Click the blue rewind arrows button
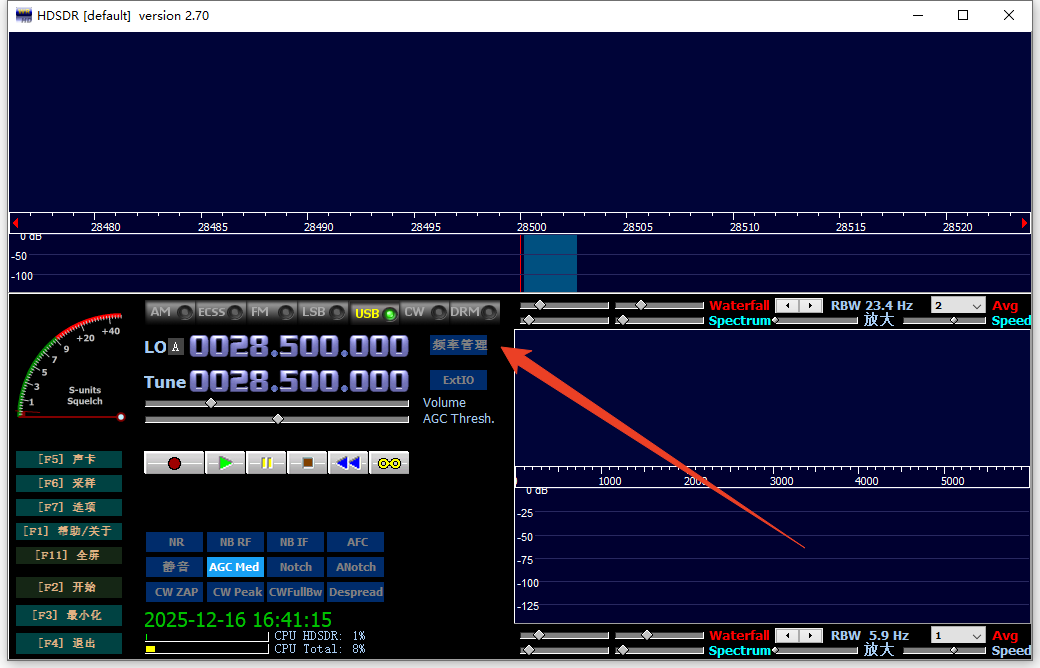 click(348, 463)
